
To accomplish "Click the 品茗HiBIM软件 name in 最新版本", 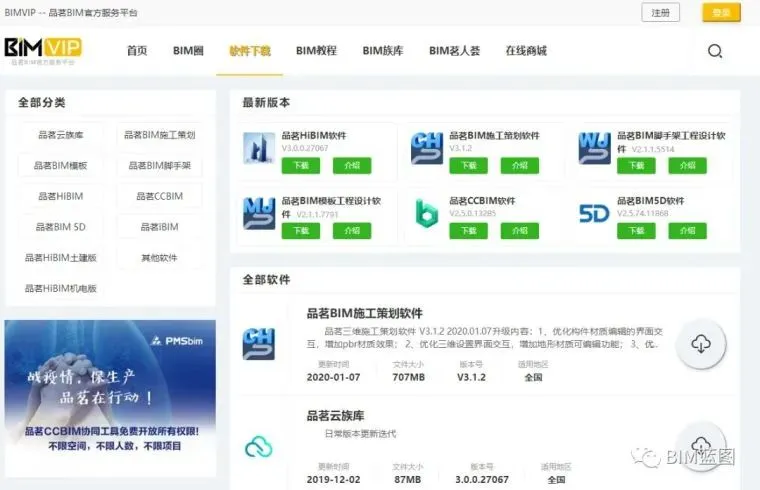I will point(314,135).
